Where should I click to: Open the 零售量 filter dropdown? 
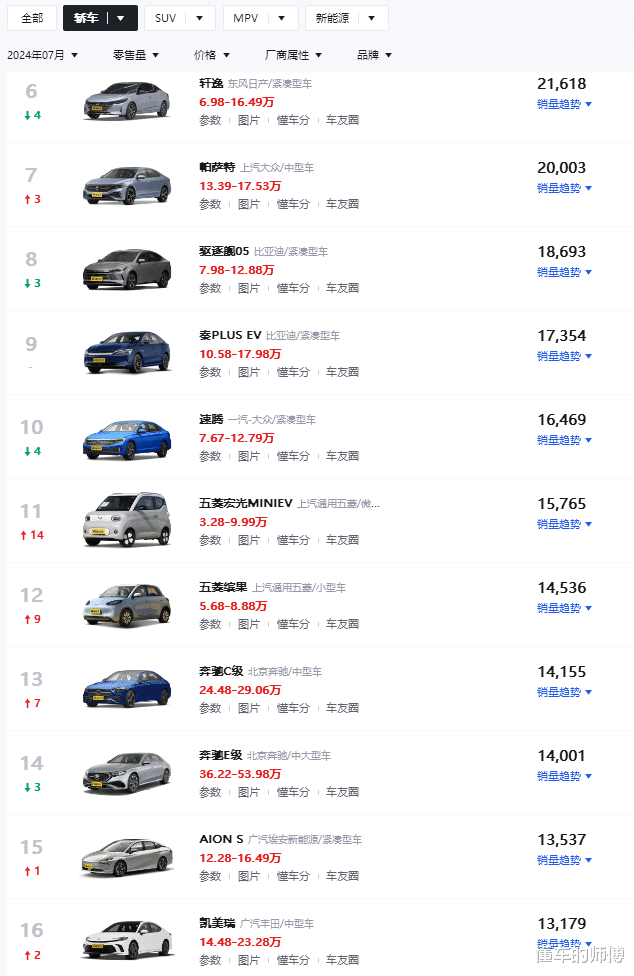point(136,55)
